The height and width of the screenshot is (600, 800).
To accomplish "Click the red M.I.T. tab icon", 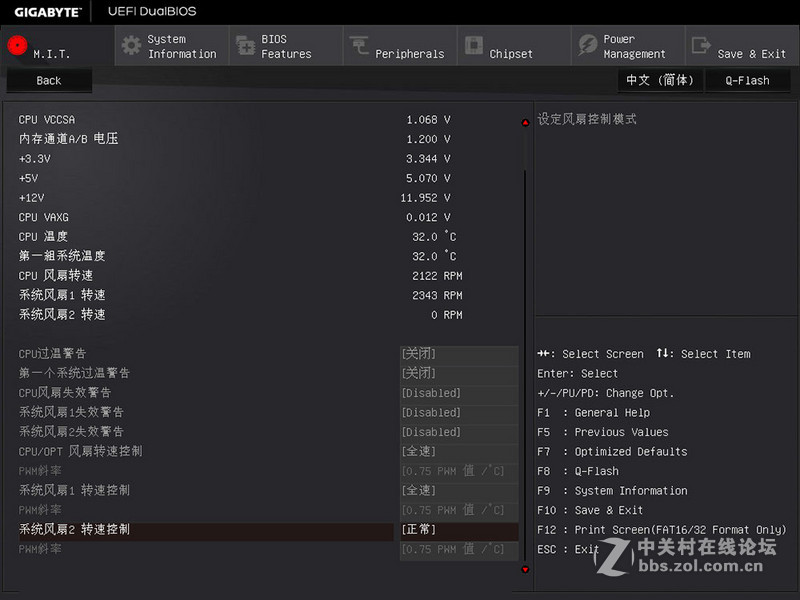I will click(17, 46).
